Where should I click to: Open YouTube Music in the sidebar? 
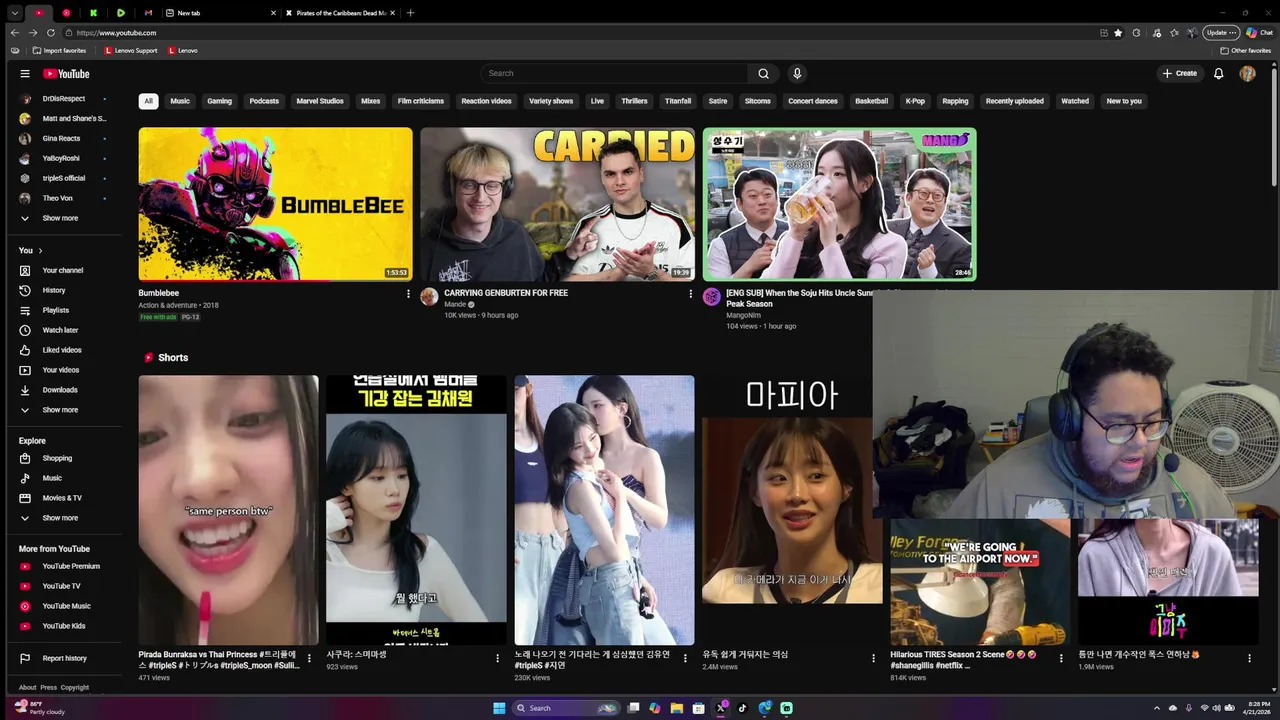click(x=66, y=606)
